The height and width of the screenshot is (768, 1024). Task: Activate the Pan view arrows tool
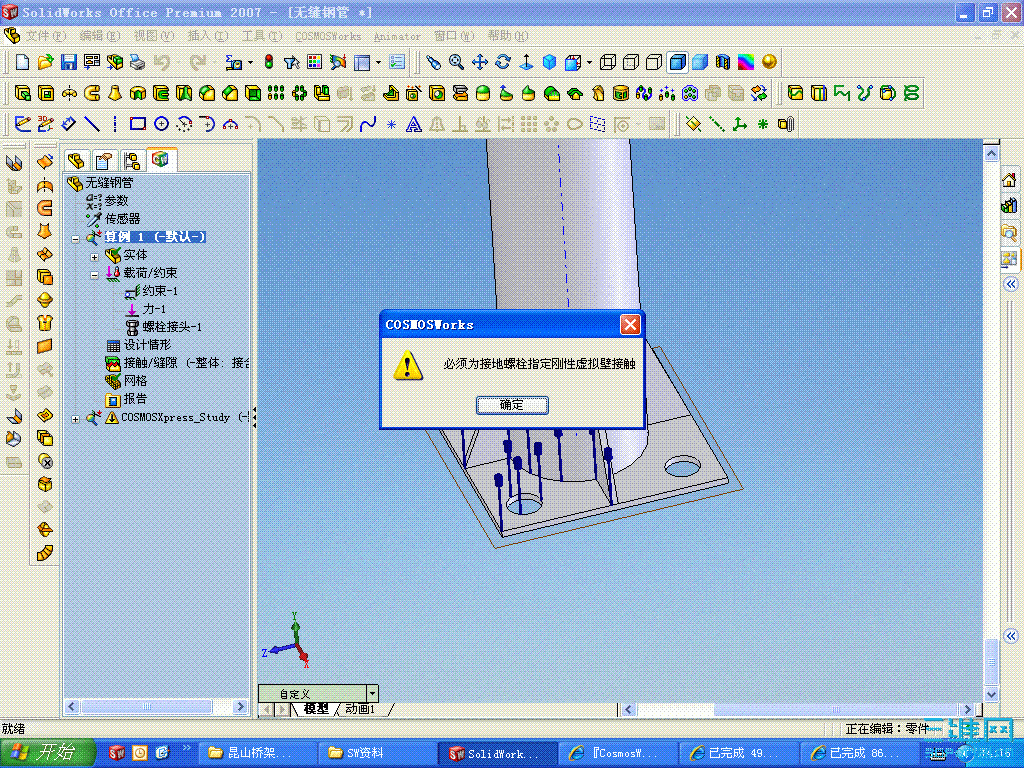(479, 62)
